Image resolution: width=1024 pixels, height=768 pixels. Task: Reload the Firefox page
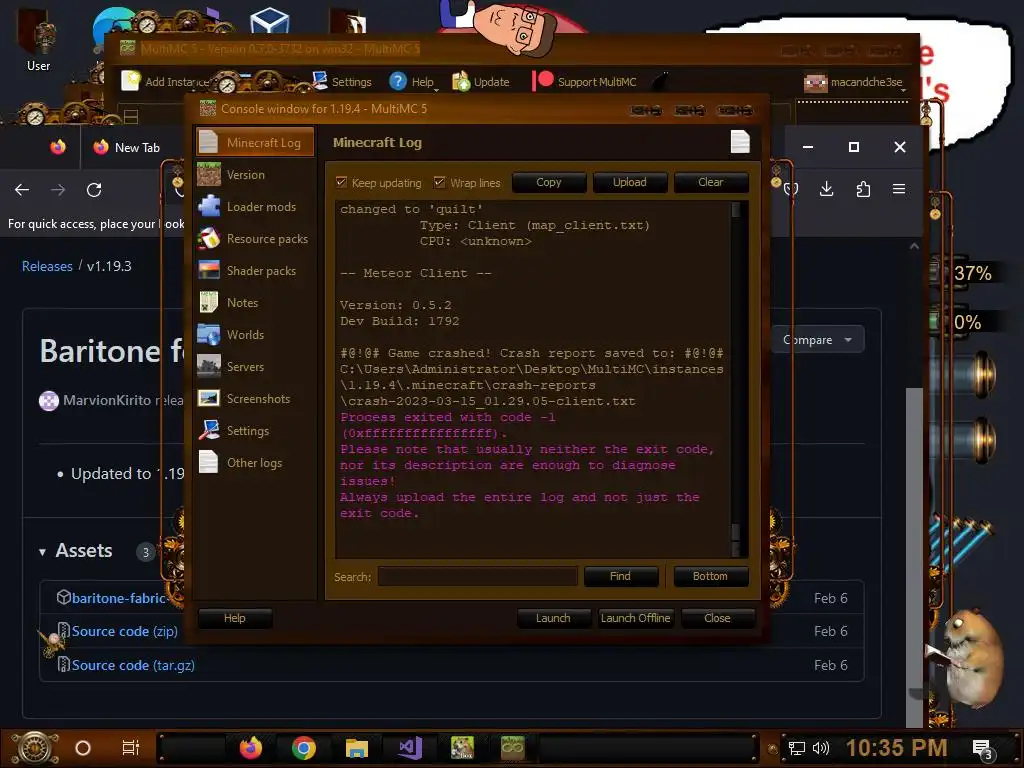(x=94, y=189)
